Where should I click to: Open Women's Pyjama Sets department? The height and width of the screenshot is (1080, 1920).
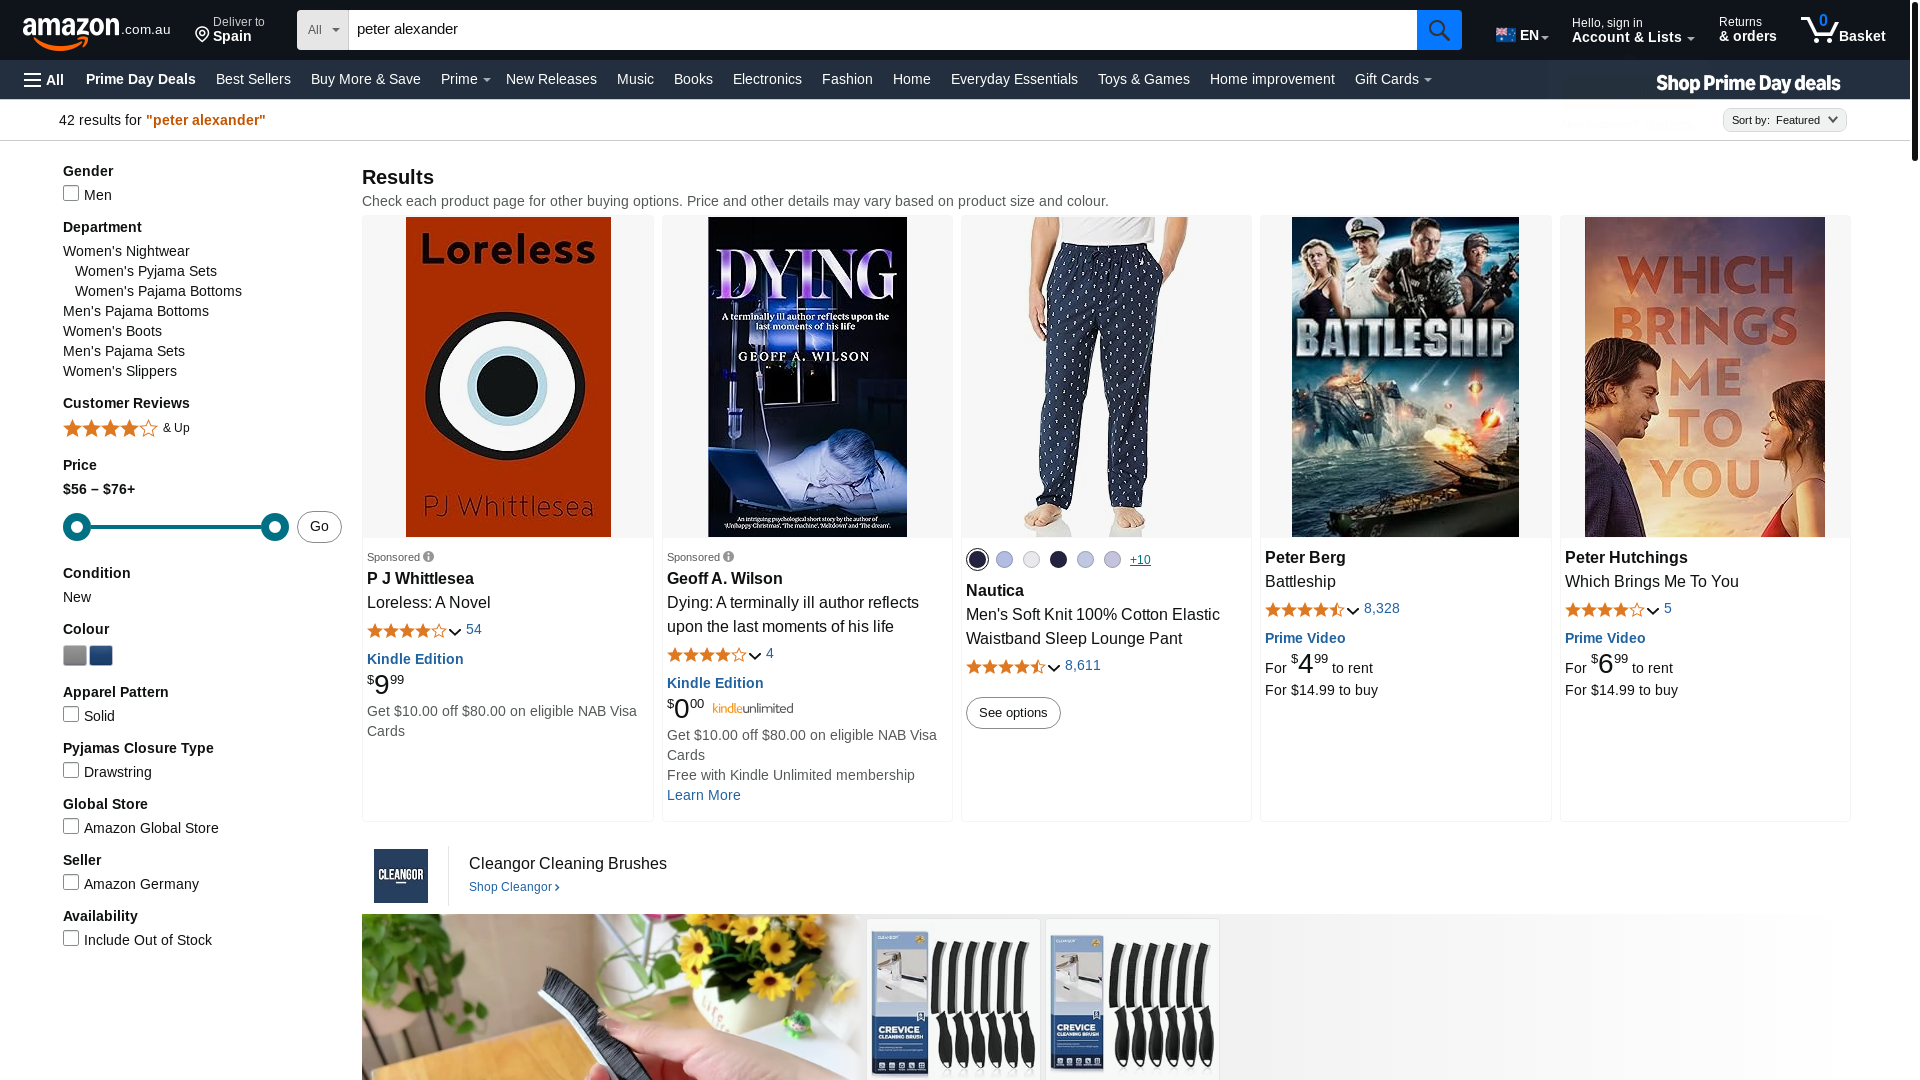coord(146,271)
